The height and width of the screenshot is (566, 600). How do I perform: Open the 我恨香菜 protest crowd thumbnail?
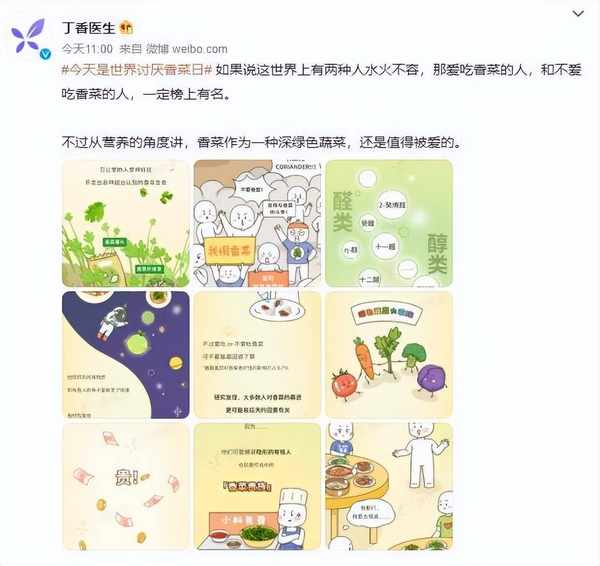257,223
